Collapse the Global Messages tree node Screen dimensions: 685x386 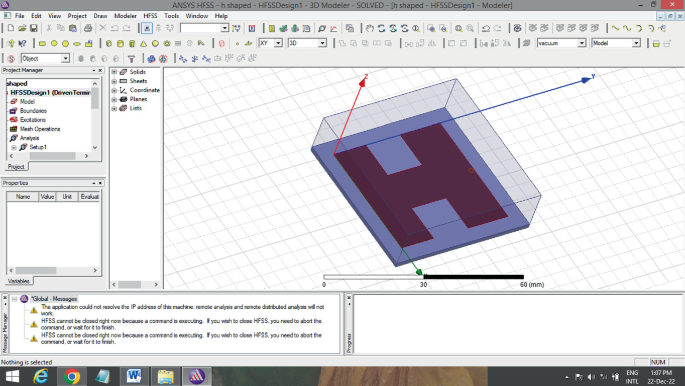[14, 299]
